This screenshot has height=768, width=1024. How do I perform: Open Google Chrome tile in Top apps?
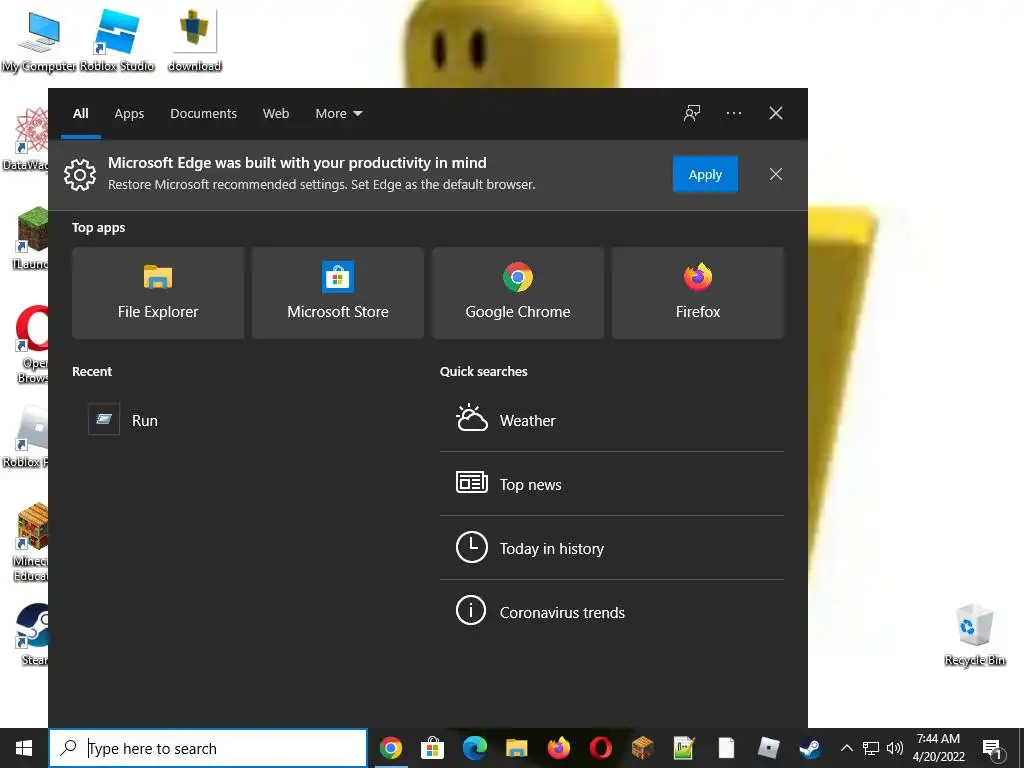point(518,293)
